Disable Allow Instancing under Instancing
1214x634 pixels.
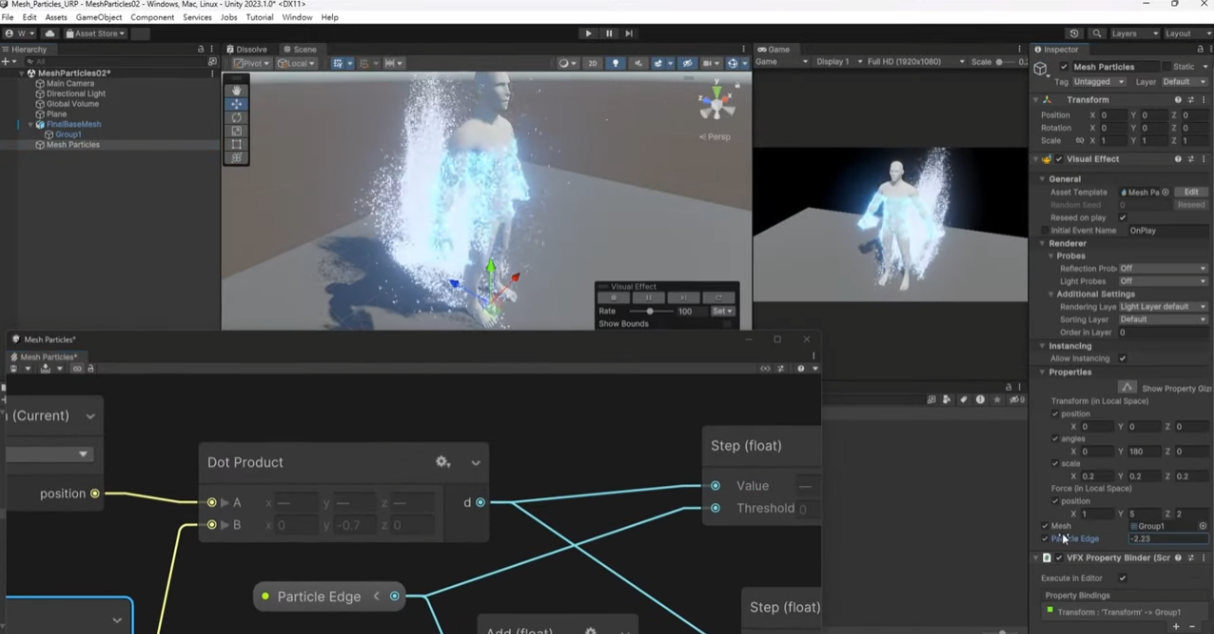(x=1123, y=358)
